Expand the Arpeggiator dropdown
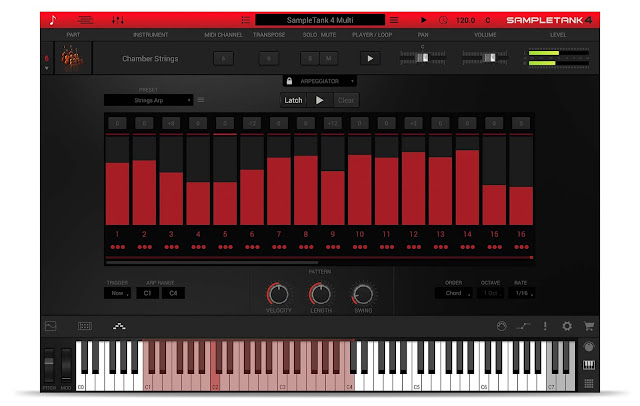The width and height of the screenshot is (640, 406). coord(320,81)
